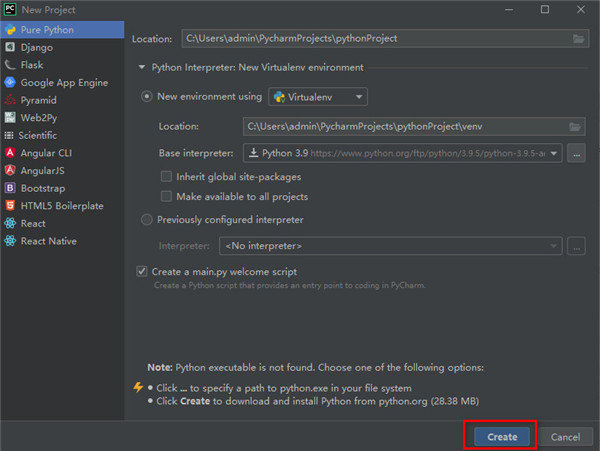Select New environment using radio button
Screen dimensions: 600x451
pyautogui.click(x=147, y=96)
